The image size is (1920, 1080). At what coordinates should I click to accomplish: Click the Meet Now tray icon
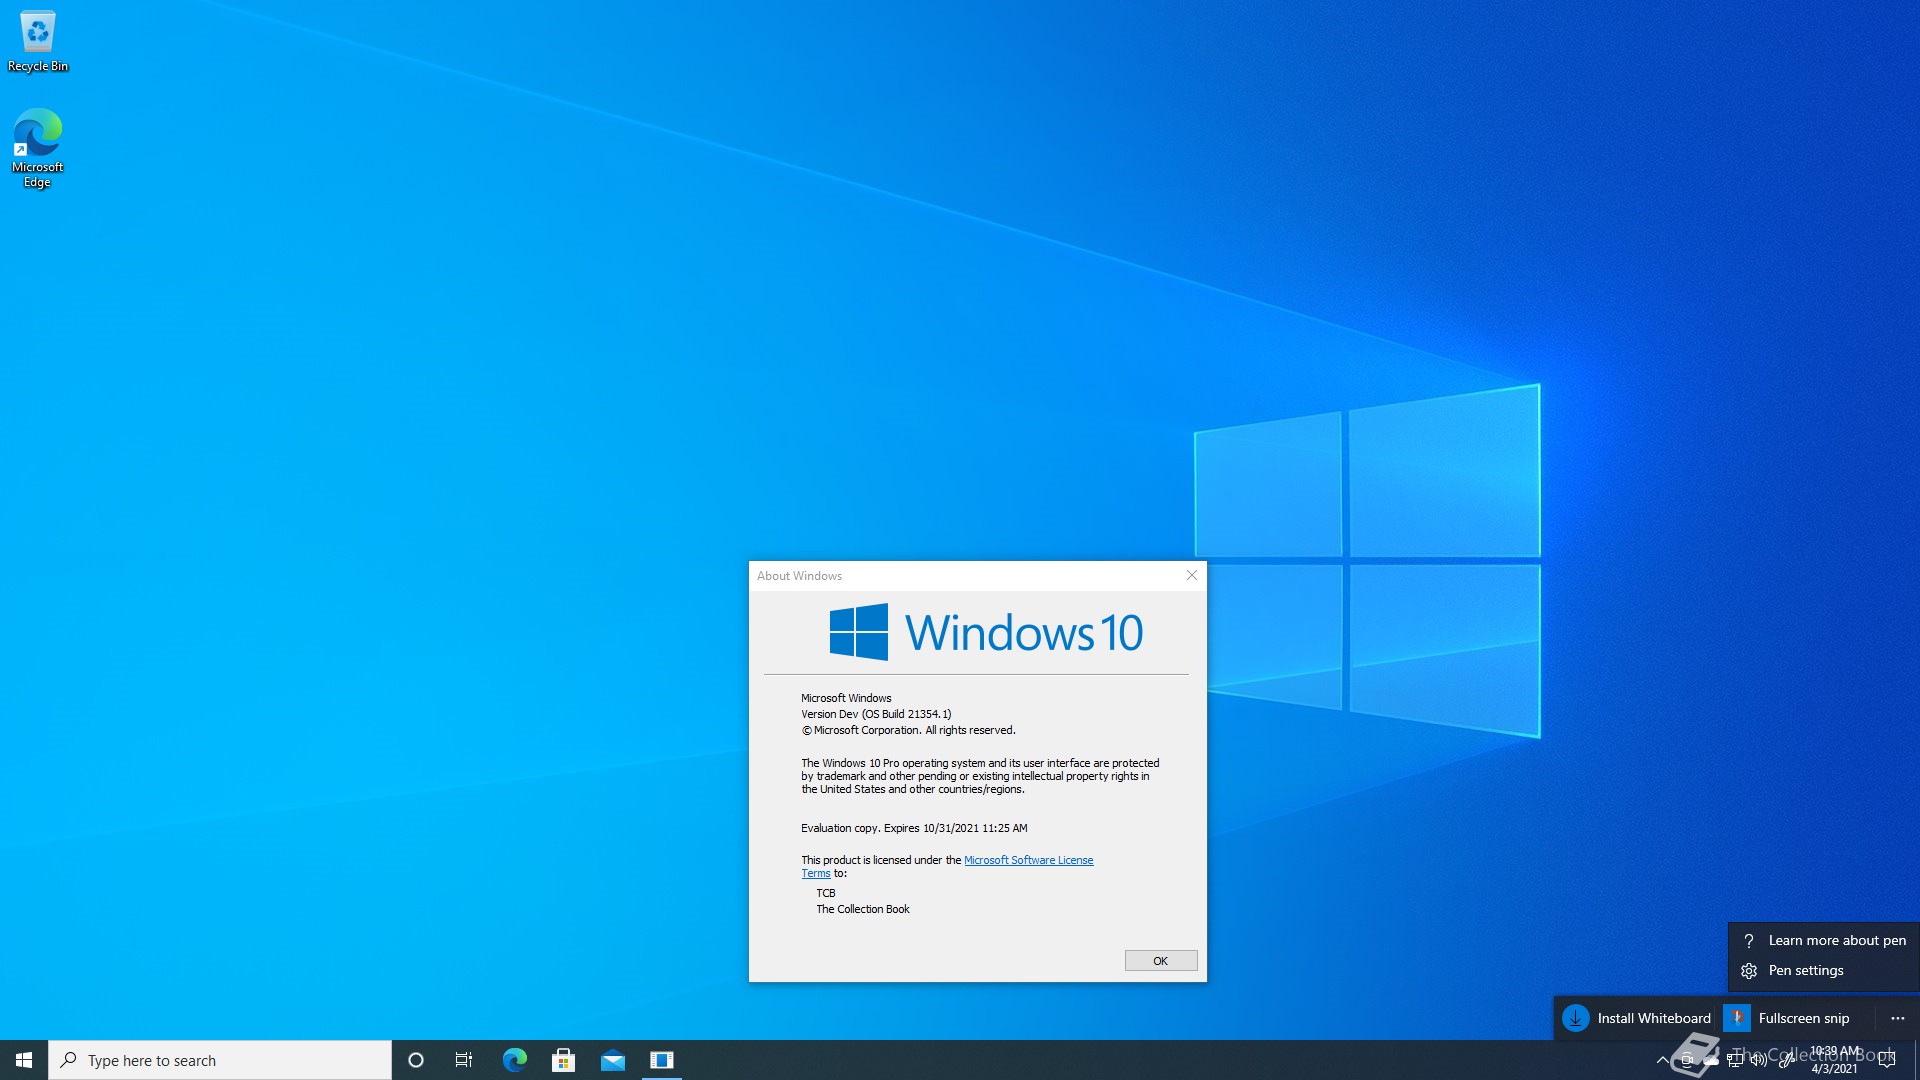tap(1687, 1061)
